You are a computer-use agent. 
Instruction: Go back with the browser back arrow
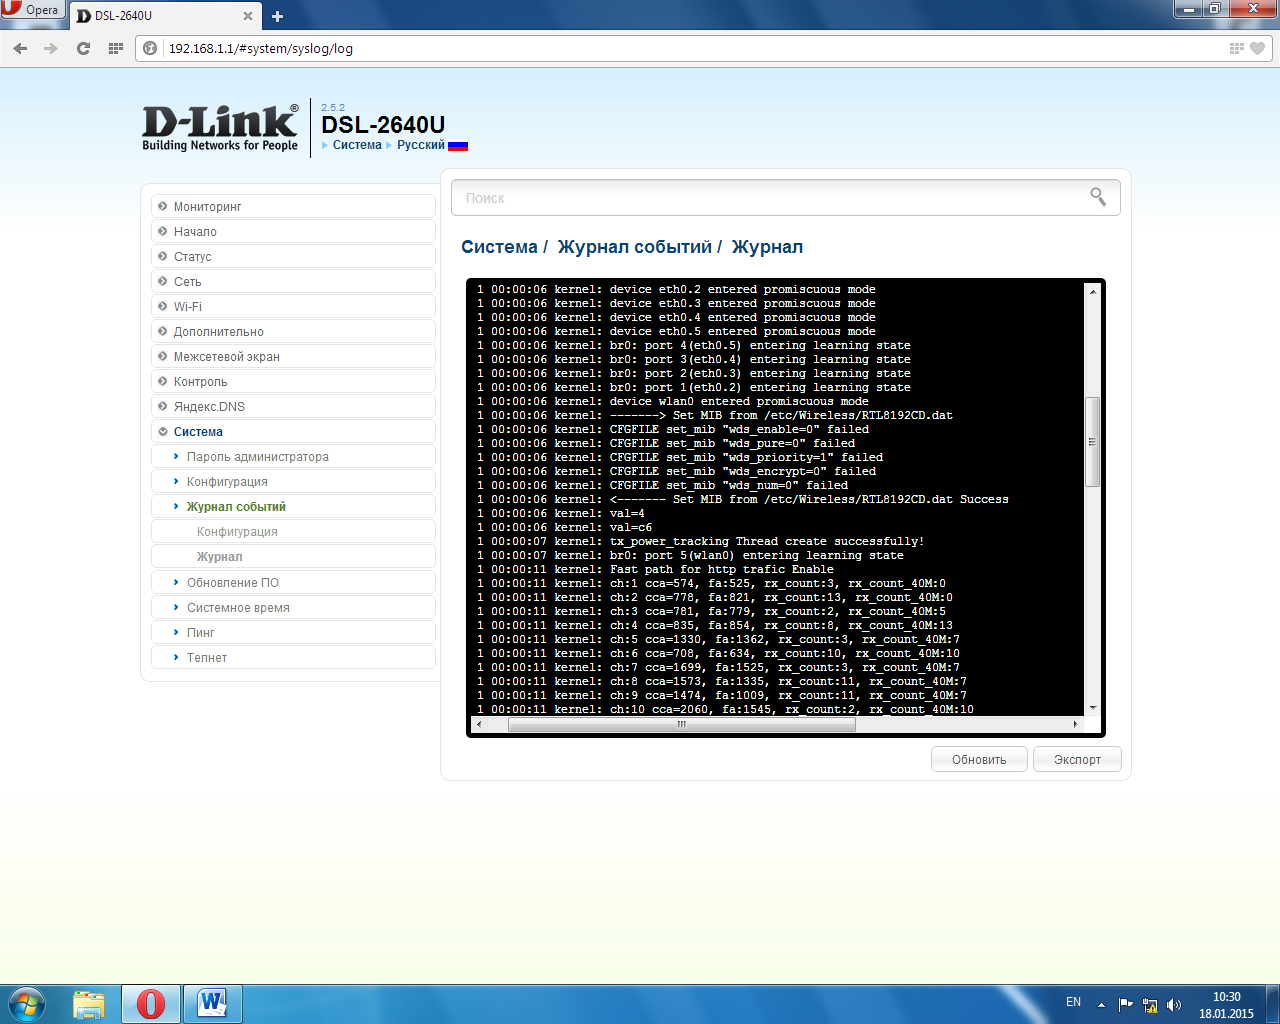coord(20,48)
